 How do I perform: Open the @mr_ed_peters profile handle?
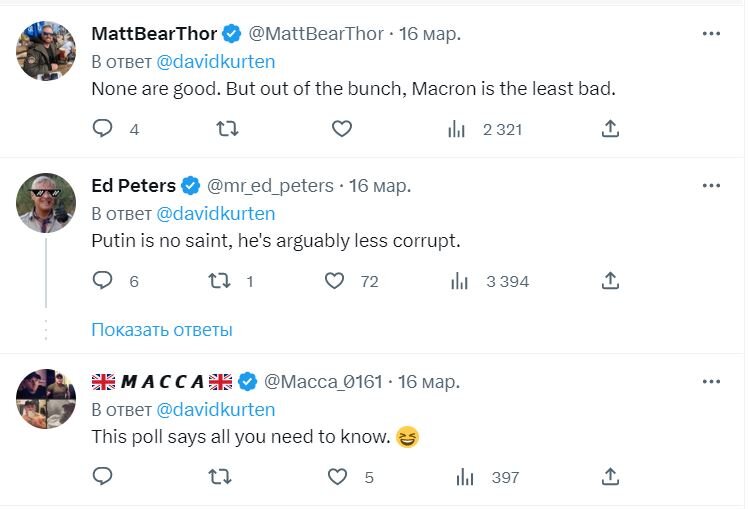point(272,186)
